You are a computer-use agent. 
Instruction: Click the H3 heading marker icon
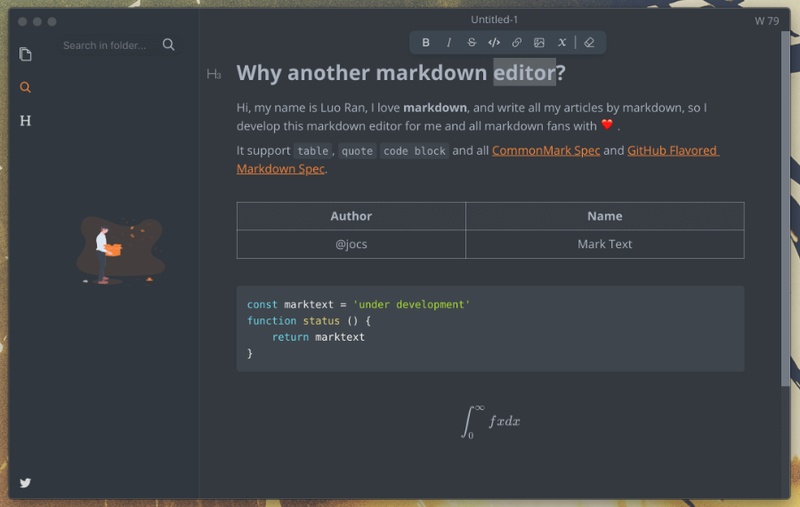point(214,74)
